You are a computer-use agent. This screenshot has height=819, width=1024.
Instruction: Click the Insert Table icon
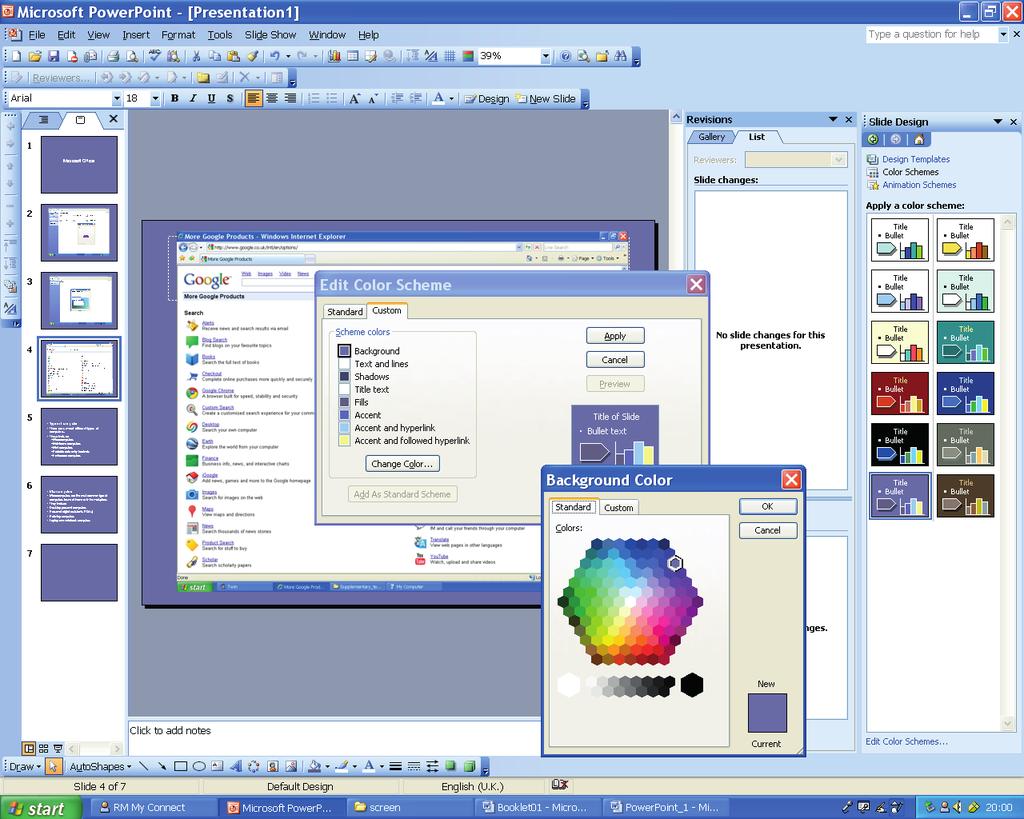click(353, 57)
